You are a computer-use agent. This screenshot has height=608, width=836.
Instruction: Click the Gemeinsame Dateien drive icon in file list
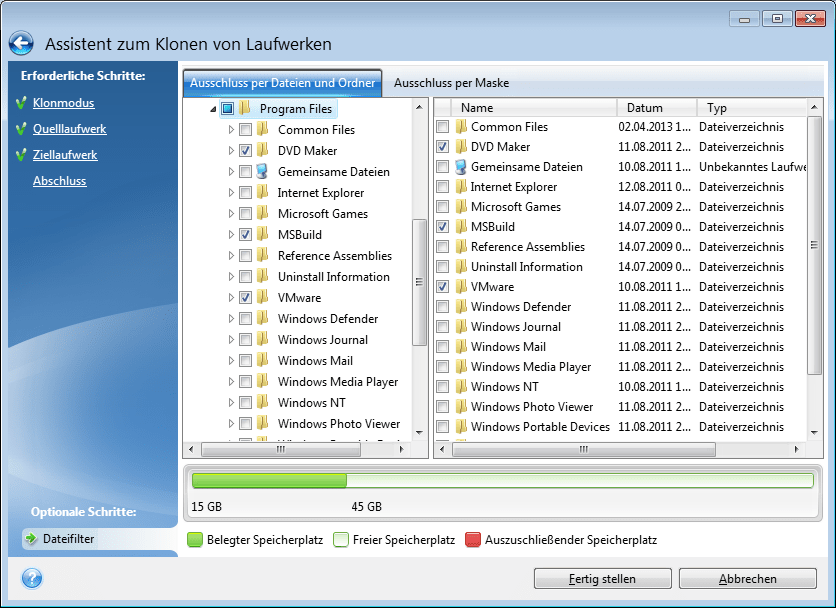click(461, 167)
